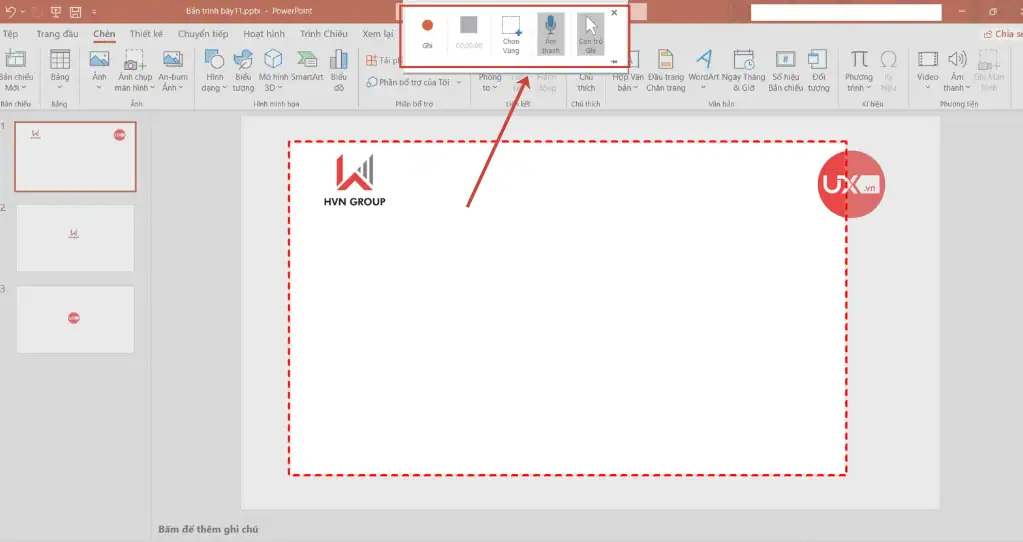This screenshot has height=542, width=1023.
Task: Pin the recording toolbar dock
Action: coord(613,62)
